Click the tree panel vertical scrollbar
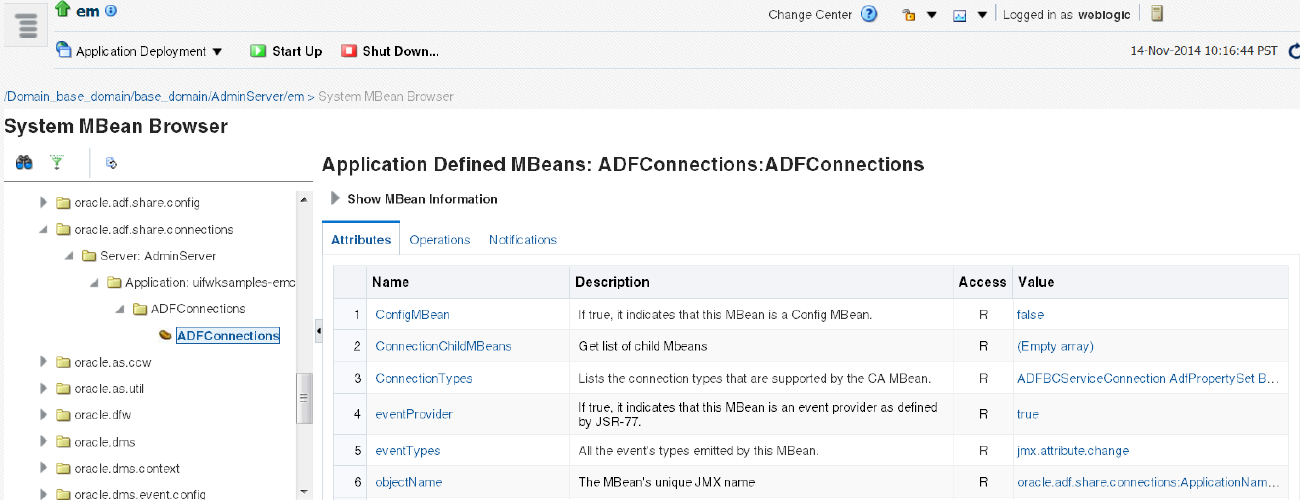This screenshot has width=1300, height=503. pos(305,397)
